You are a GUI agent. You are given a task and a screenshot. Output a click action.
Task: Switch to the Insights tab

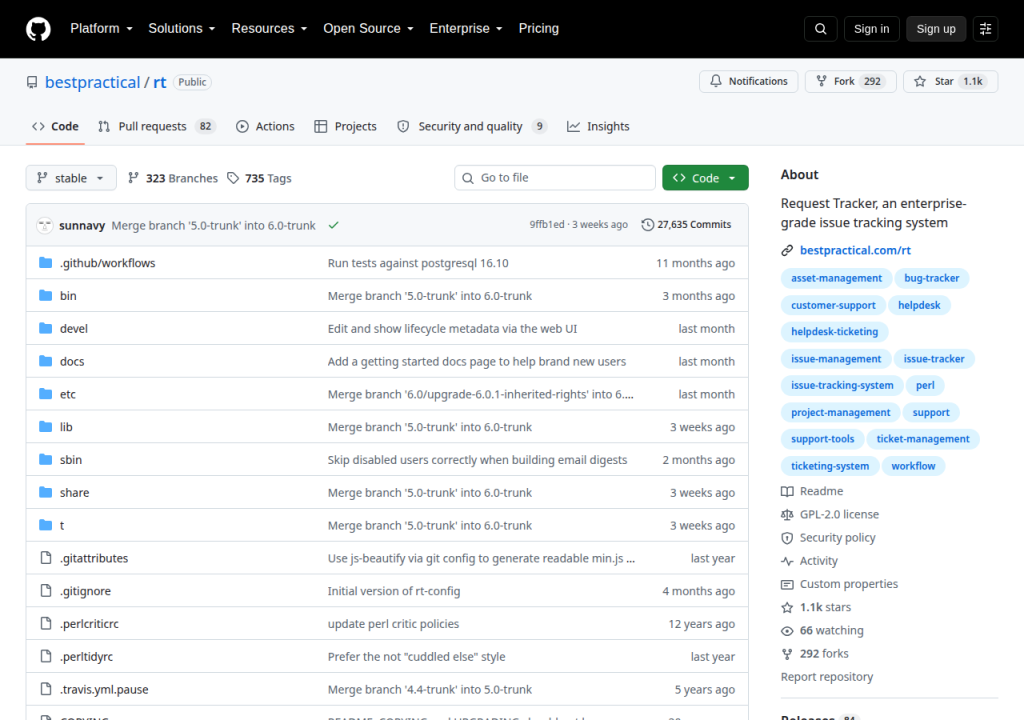(598, 127)
